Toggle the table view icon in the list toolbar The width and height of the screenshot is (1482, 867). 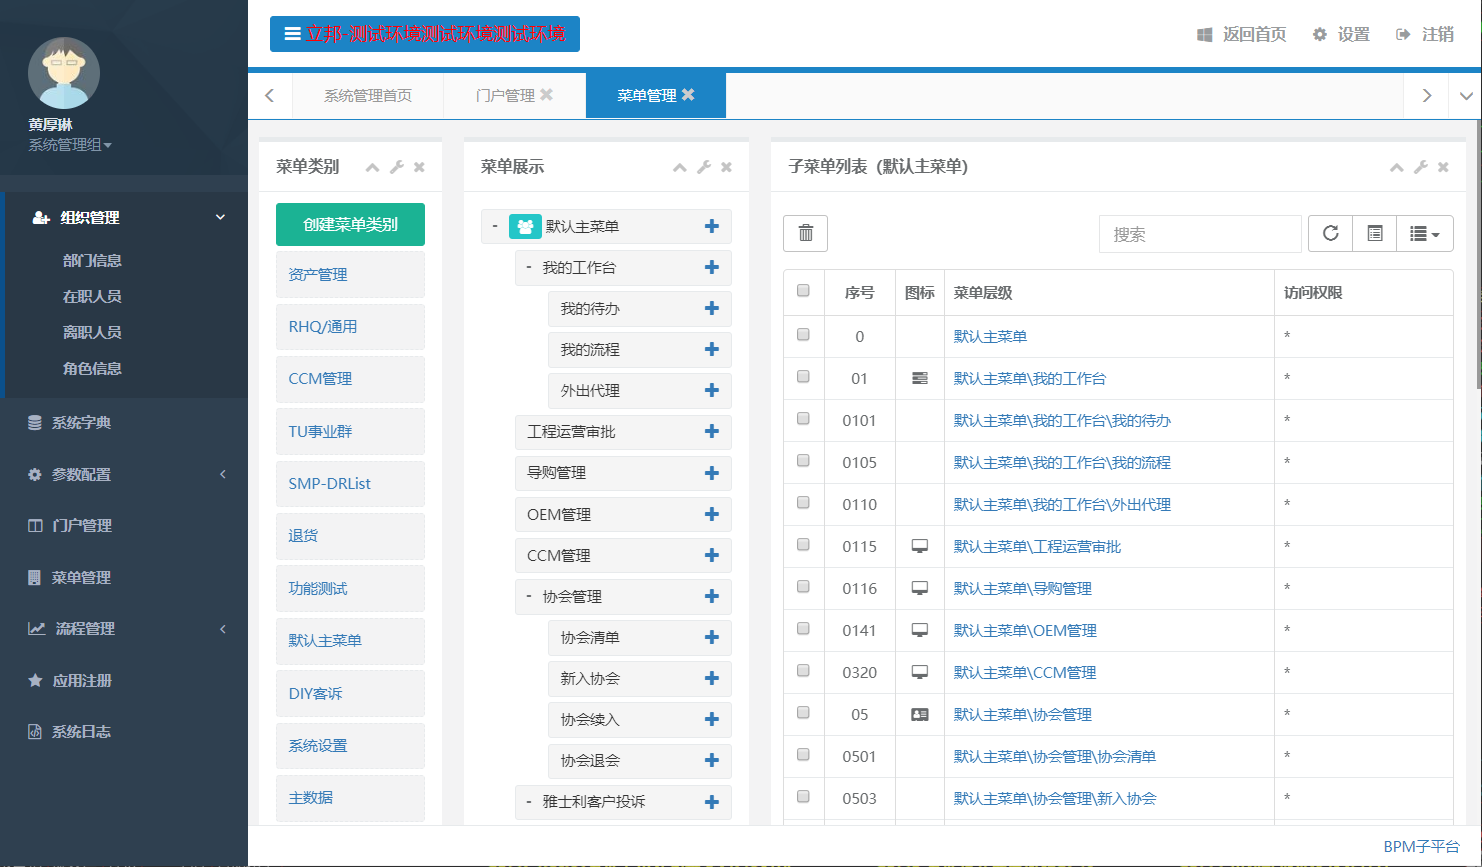point(1375,233)
